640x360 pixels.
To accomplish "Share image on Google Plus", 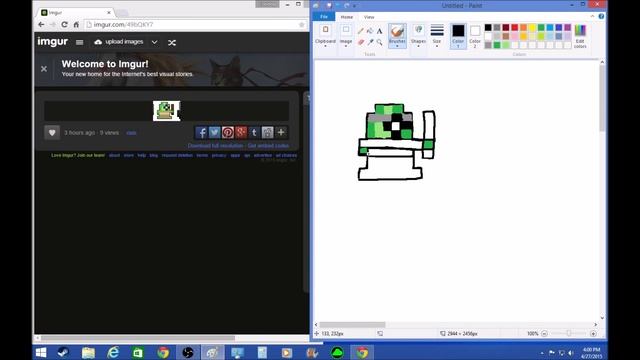I will [x=241, y=132].
